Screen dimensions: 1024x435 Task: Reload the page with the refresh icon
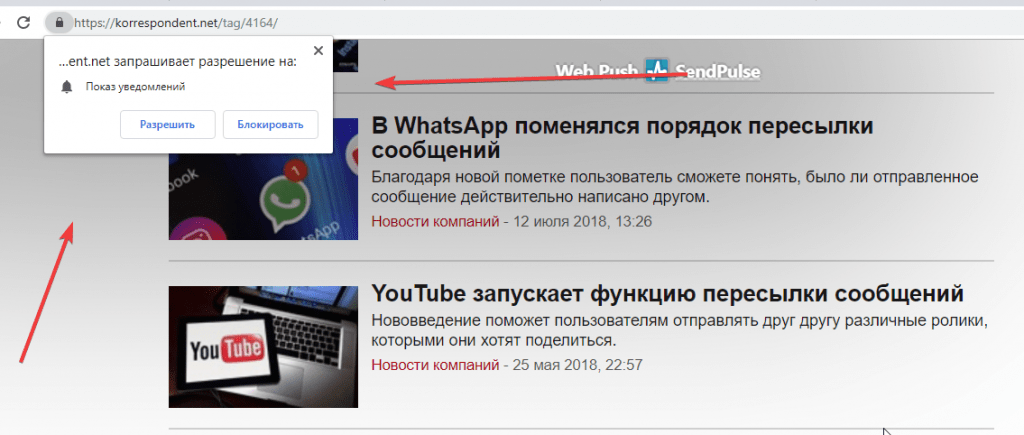point(24,23)
